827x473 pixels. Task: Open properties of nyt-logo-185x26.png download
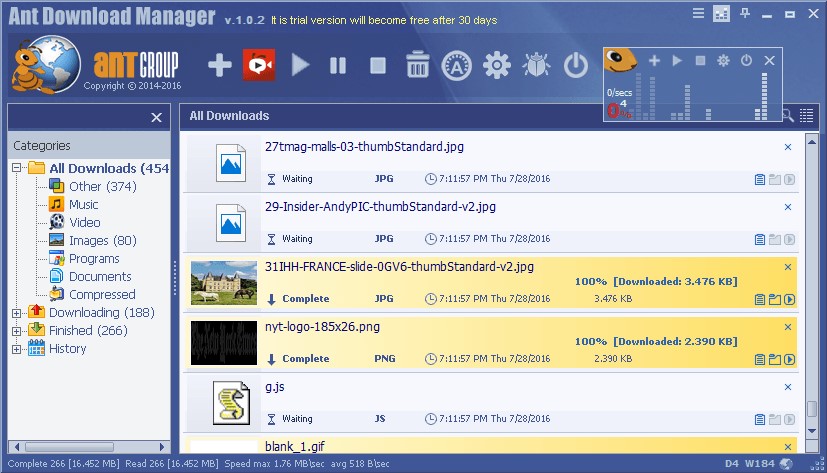click(759, 360)
